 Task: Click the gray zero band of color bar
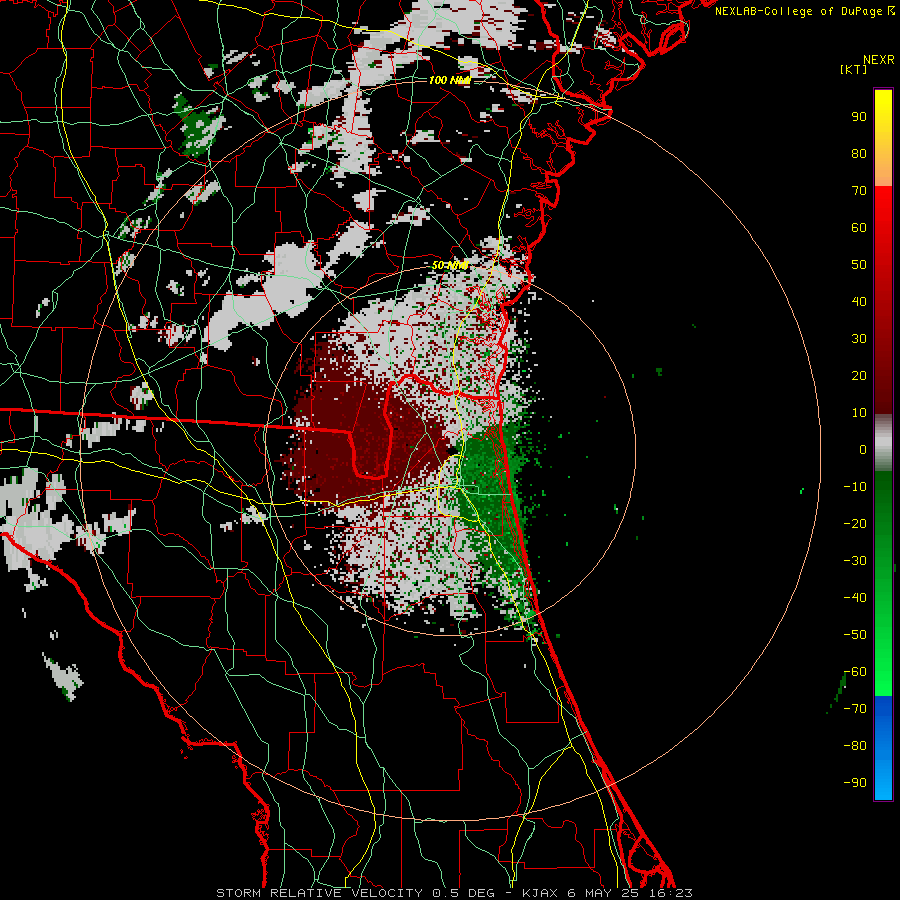point(883,443)
